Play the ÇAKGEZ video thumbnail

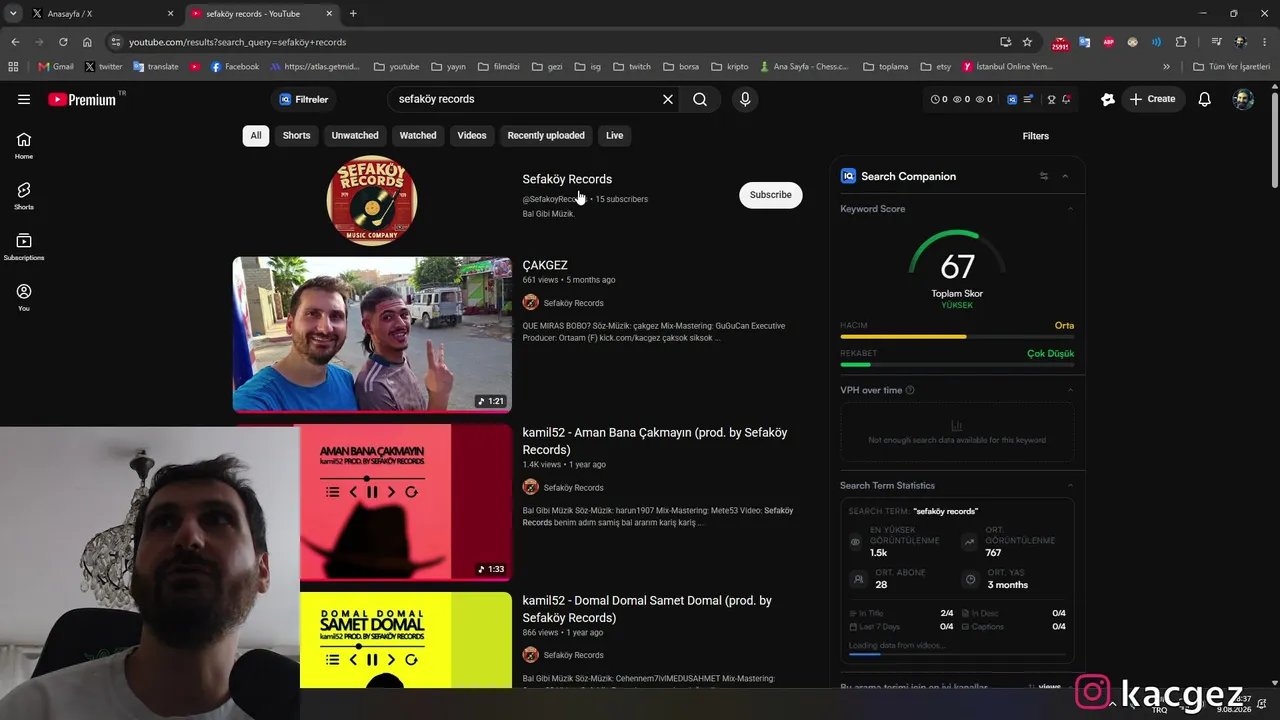pos(372,334)
